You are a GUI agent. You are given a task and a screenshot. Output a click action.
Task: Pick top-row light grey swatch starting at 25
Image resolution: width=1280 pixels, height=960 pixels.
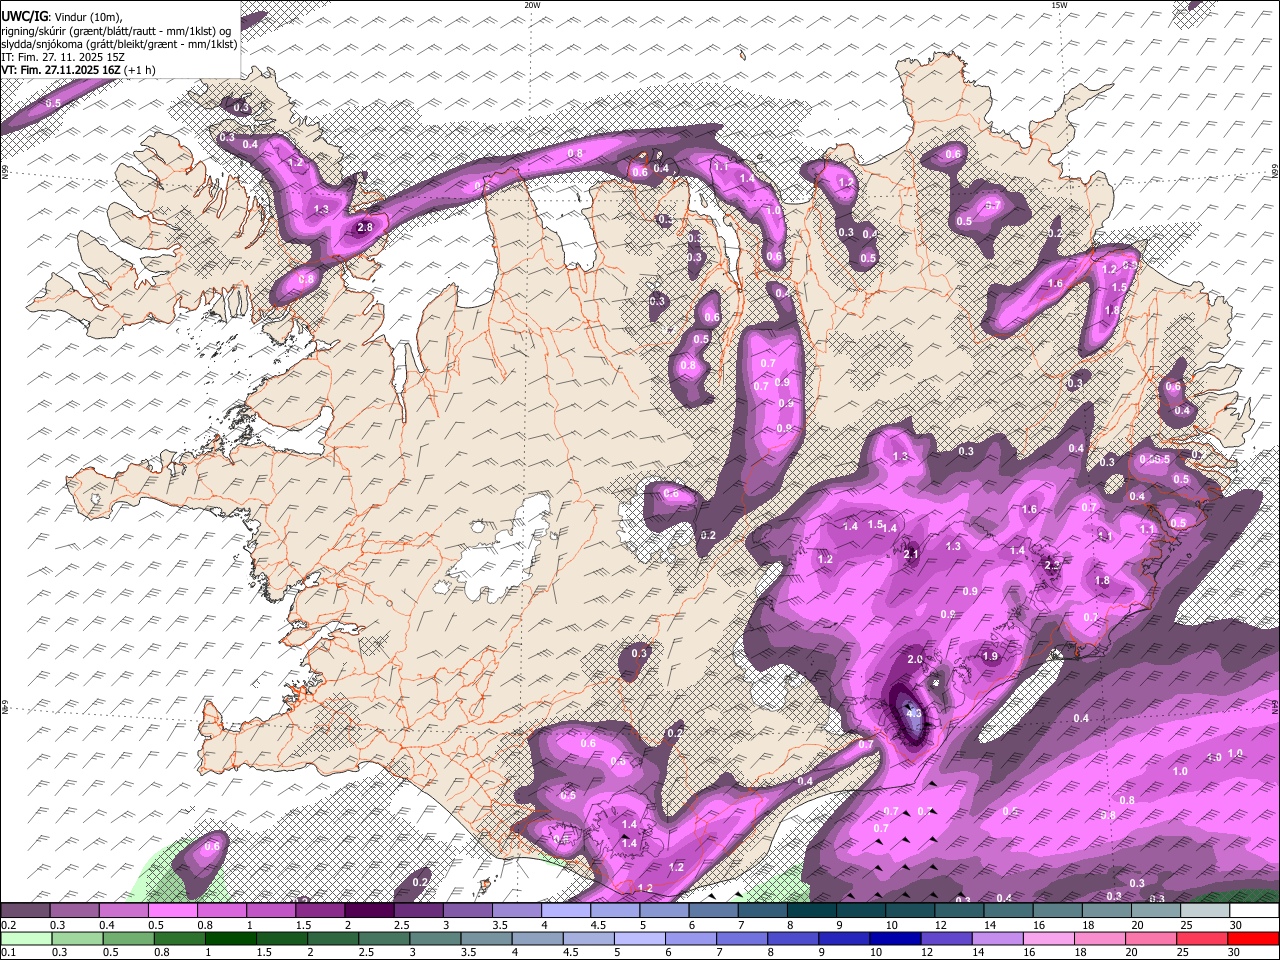(1205, 911)
